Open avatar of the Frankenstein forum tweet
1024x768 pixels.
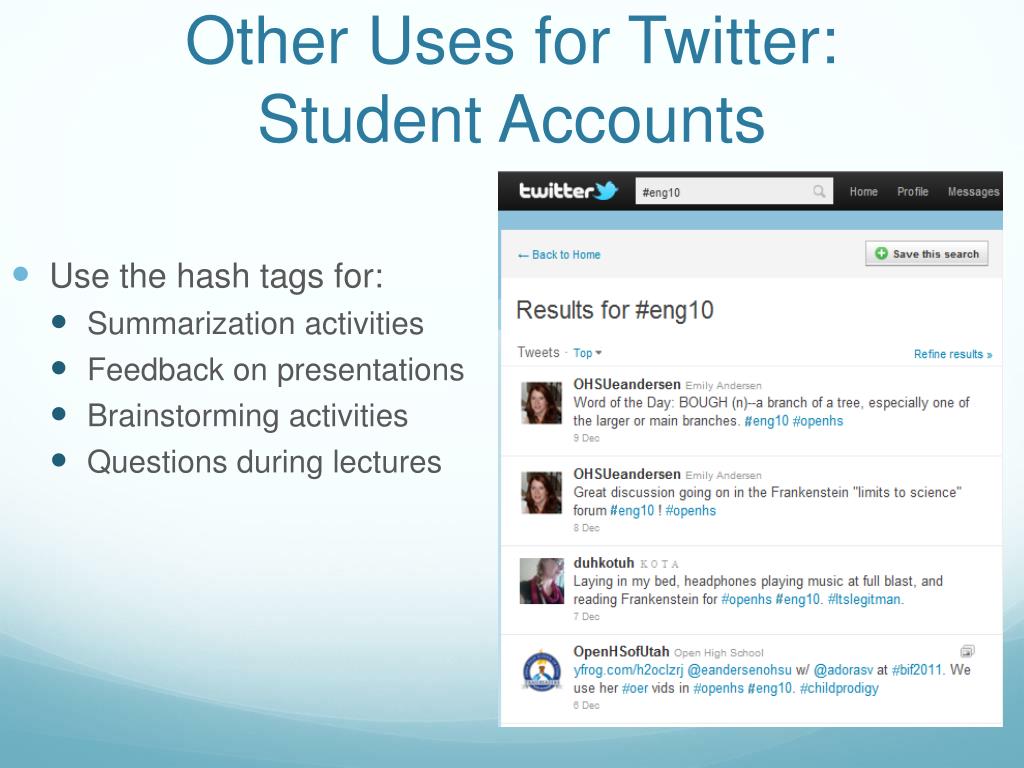(541, 492)
